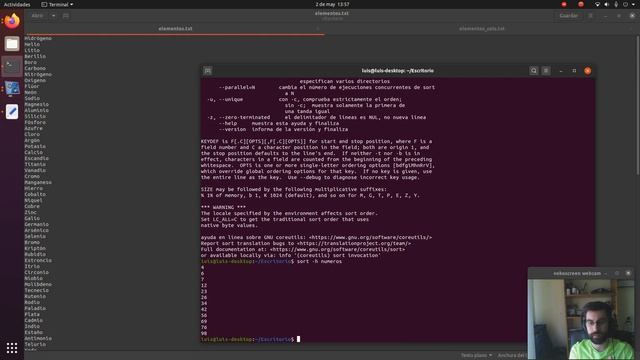The image size is (640, 360).
Task: Click the Carbono line in gedit
Action: coord(35,68)
